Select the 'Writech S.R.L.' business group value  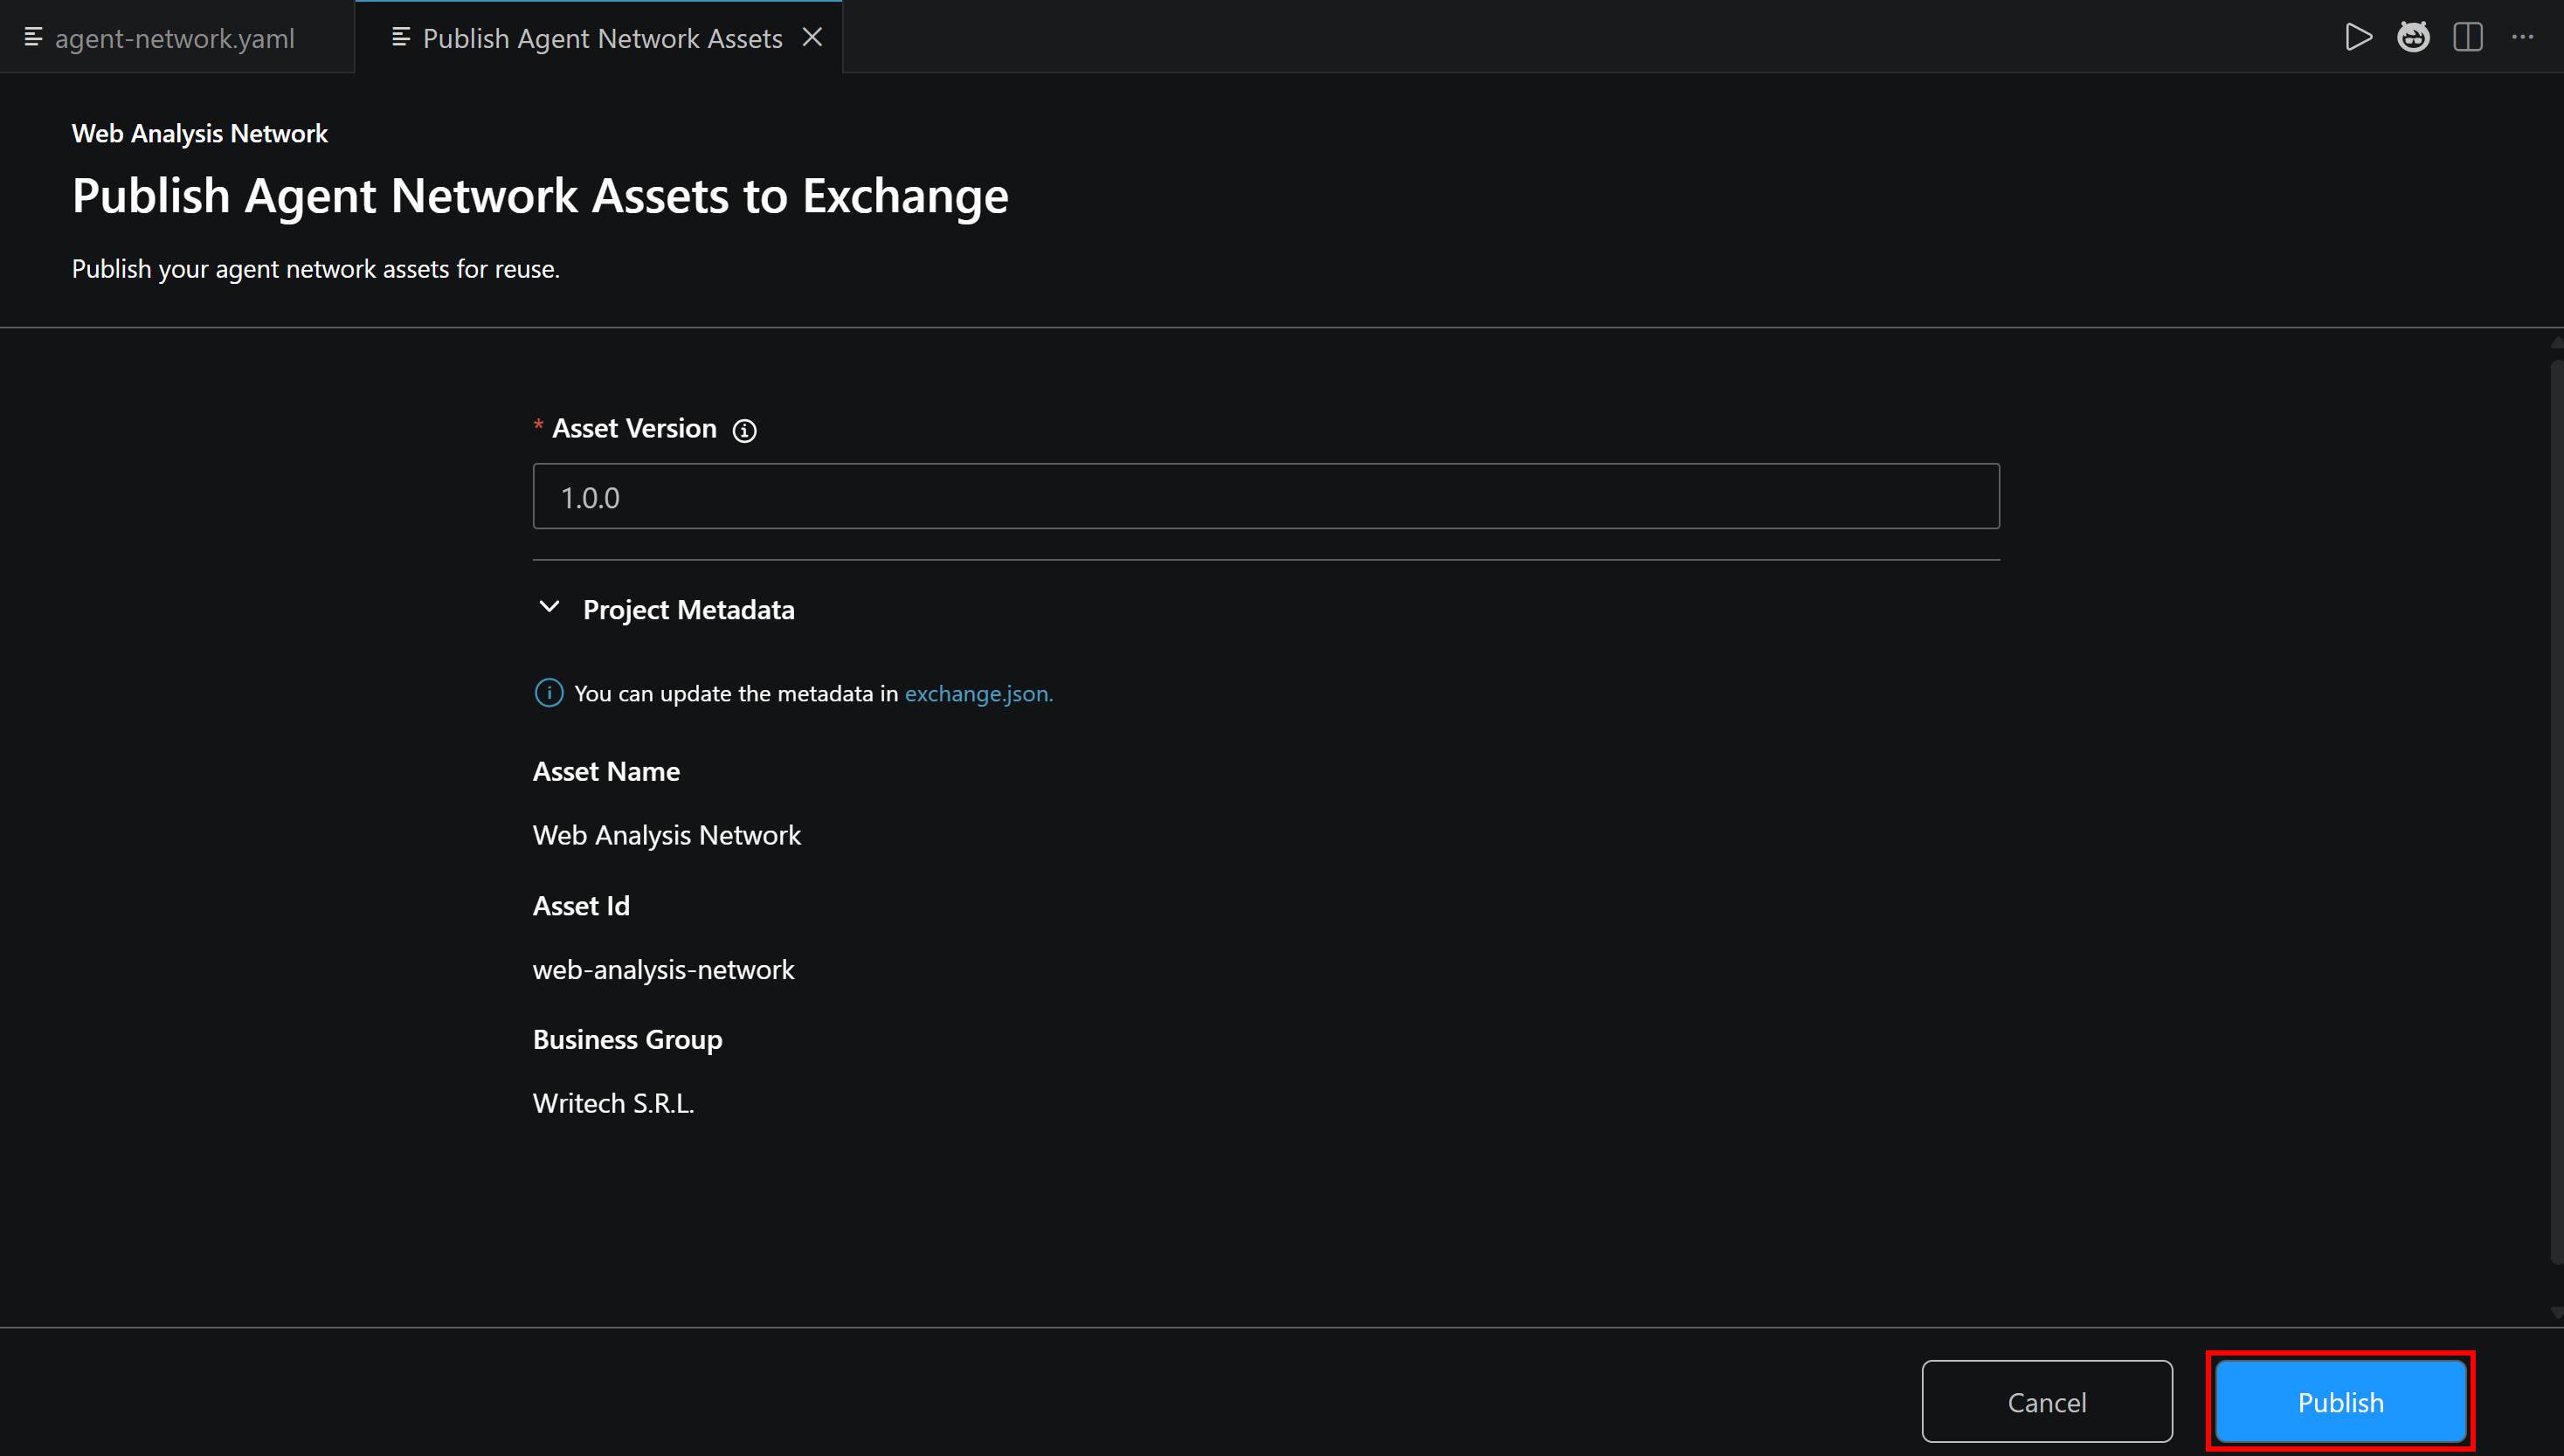pyautogui.click(x=613, y=1103)
